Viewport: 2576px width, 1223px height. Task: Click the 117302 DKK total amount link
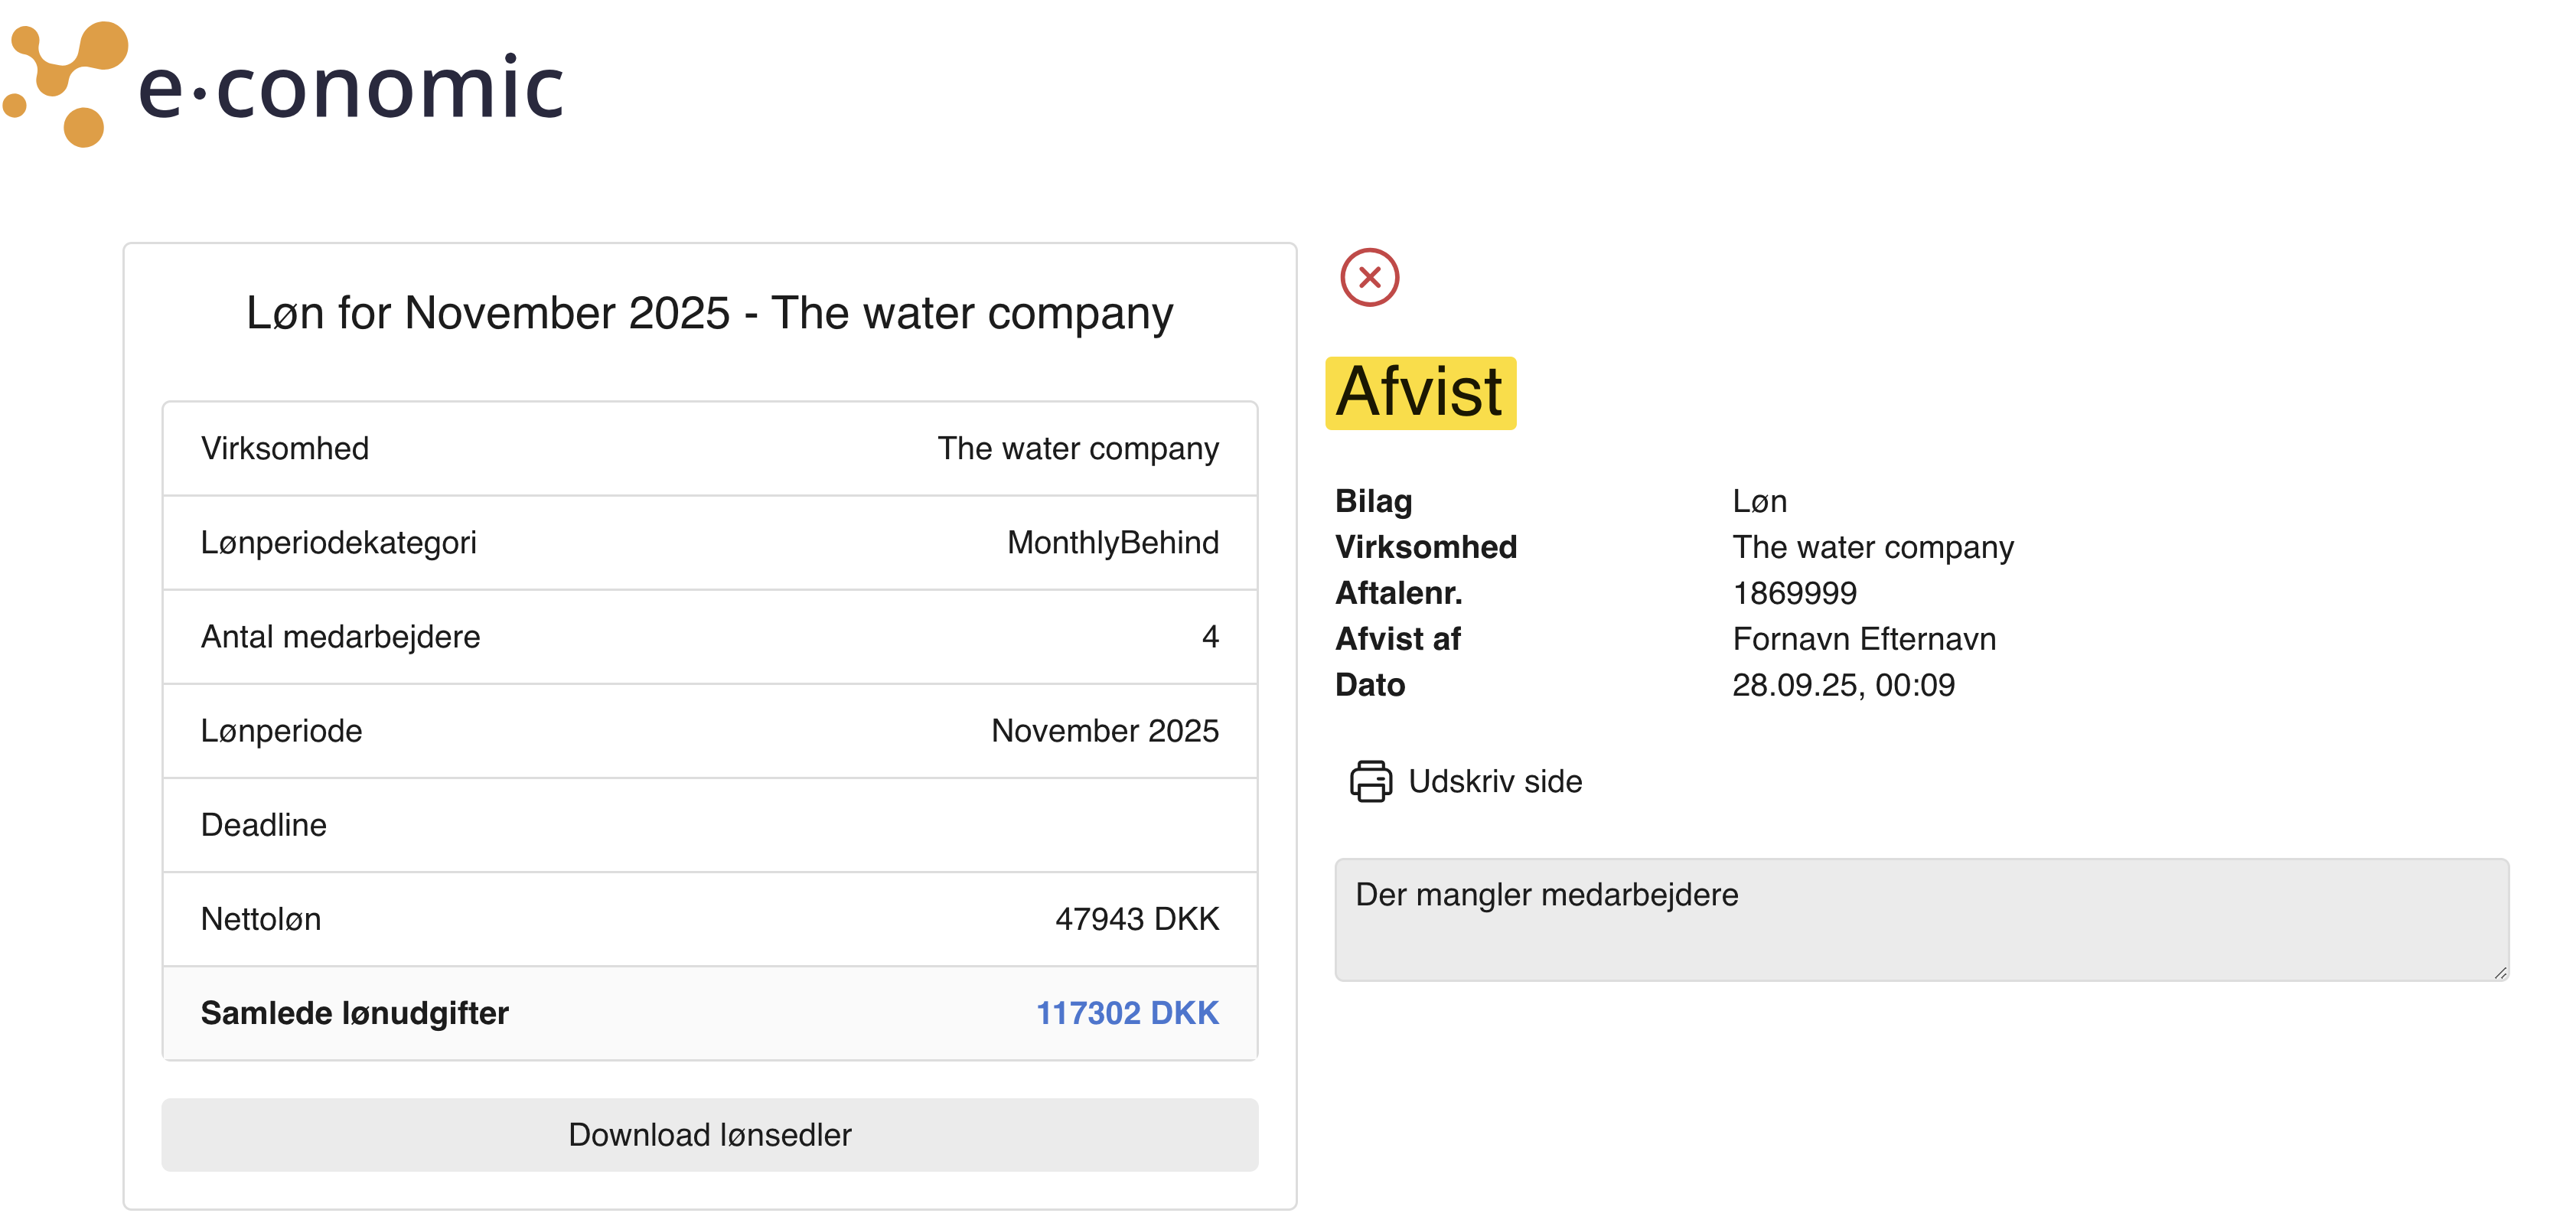[1126, 1013]
